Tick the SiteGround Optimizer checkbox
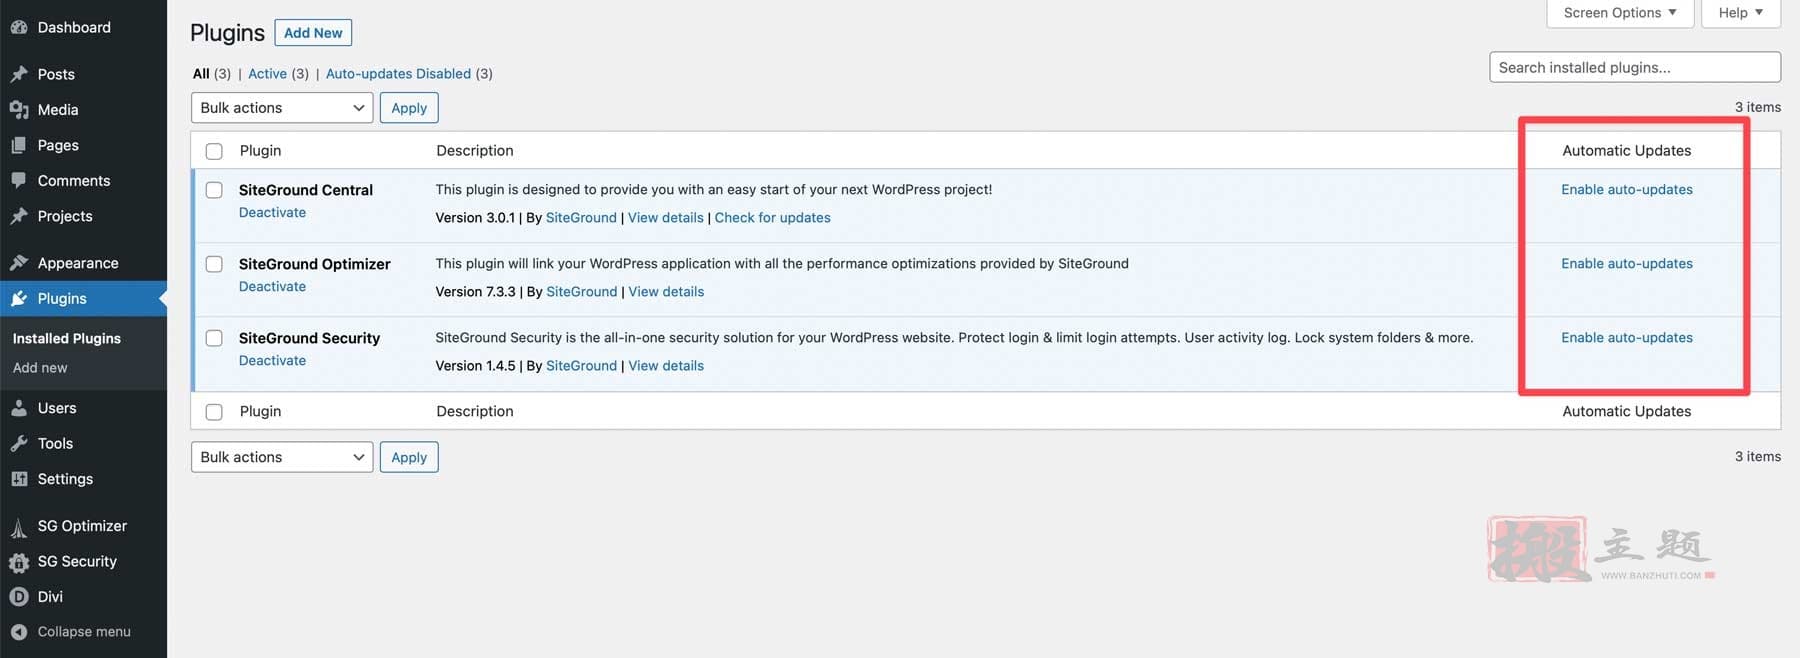This screenshot has width=1800, height=658. point(214,264)
